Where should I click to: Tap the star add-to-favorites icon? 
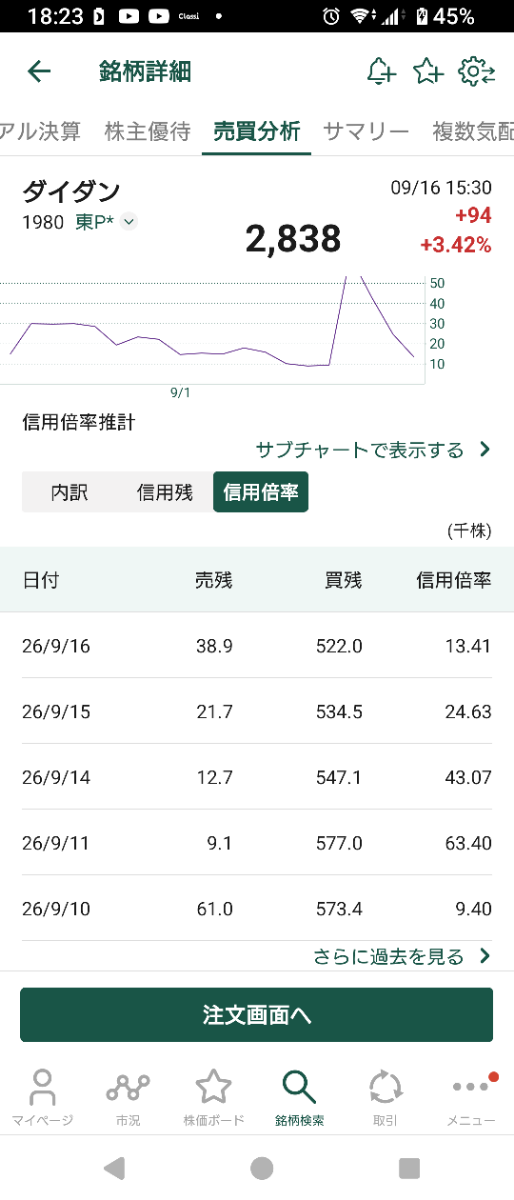click(428, 72)
